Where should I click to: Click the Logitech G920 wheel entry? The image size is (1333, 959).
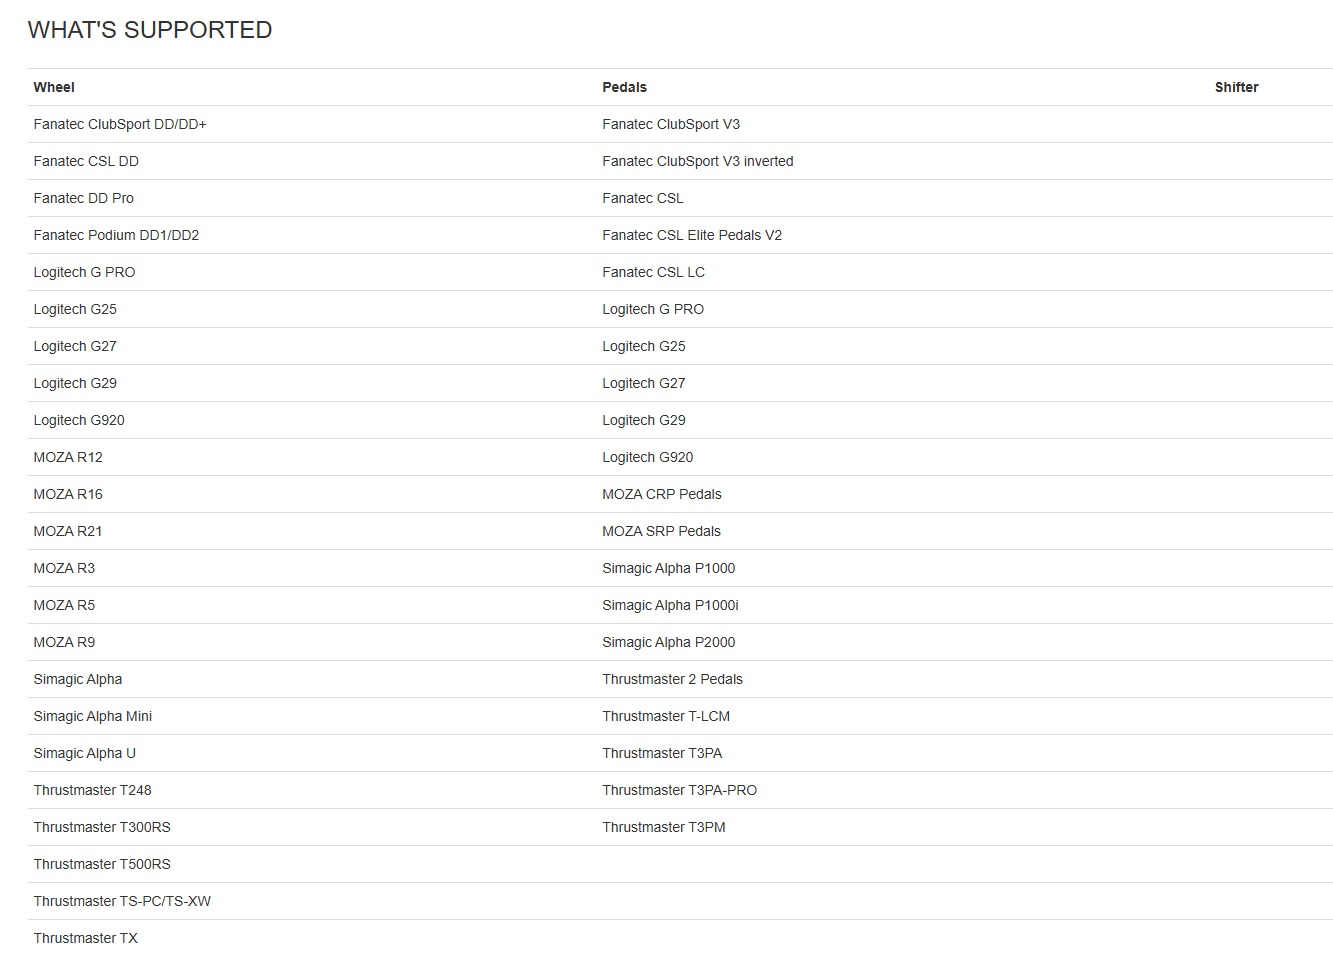pos(79,420)
